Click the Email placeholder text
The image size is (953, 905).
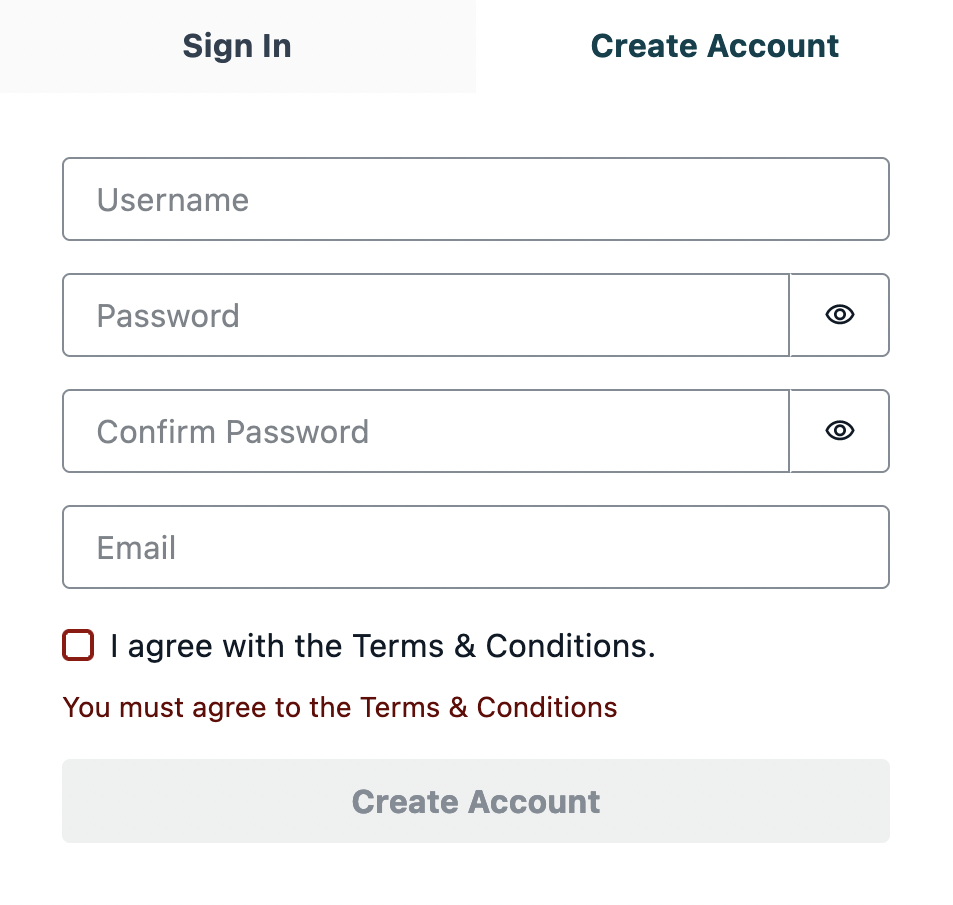click(137, 548)
